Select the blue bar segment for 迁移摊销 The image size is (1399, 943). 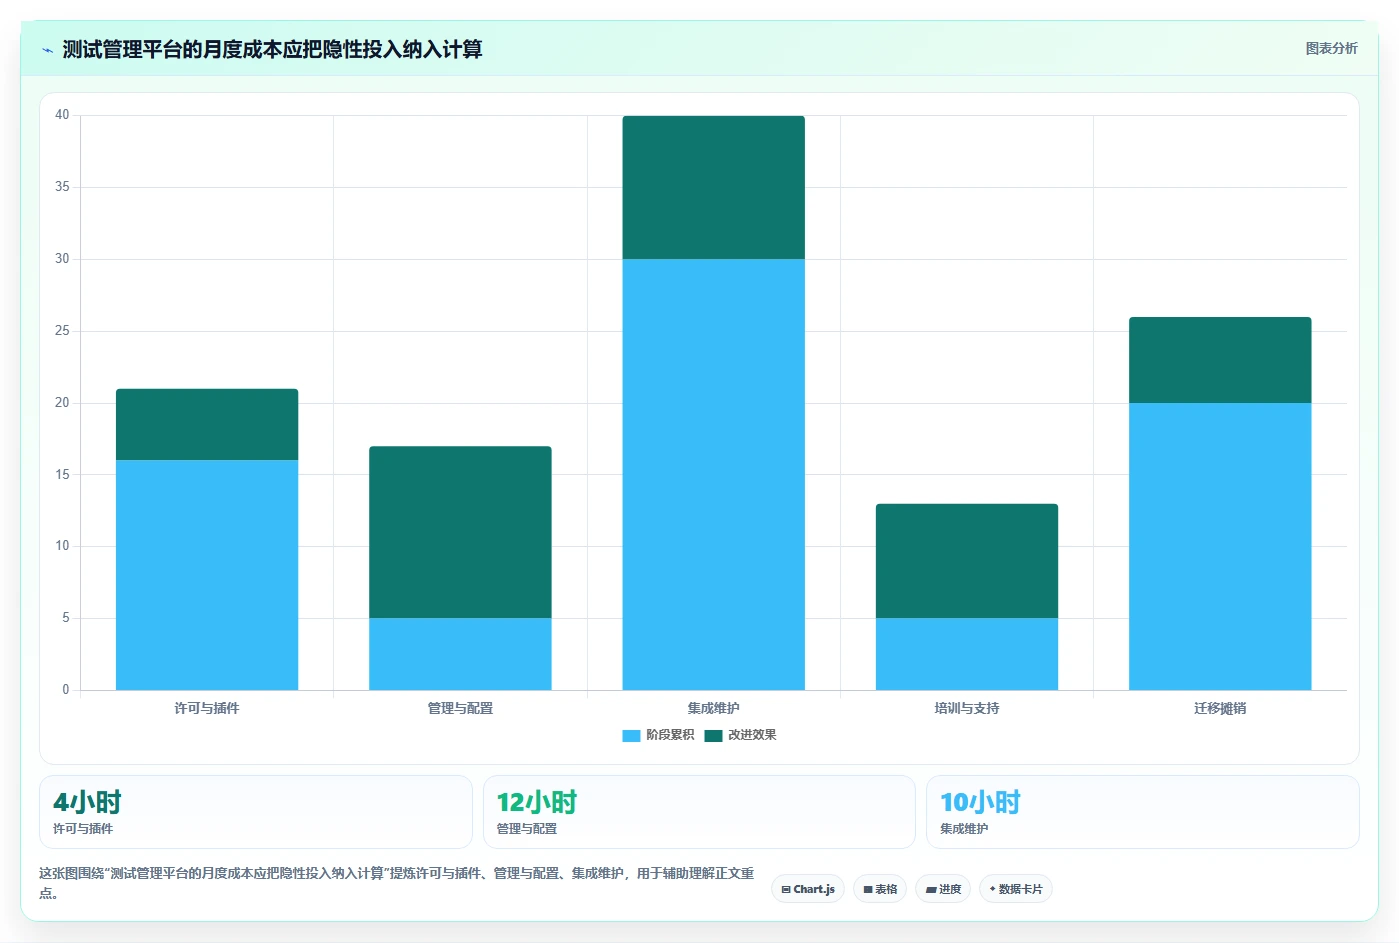(1220, 546)
